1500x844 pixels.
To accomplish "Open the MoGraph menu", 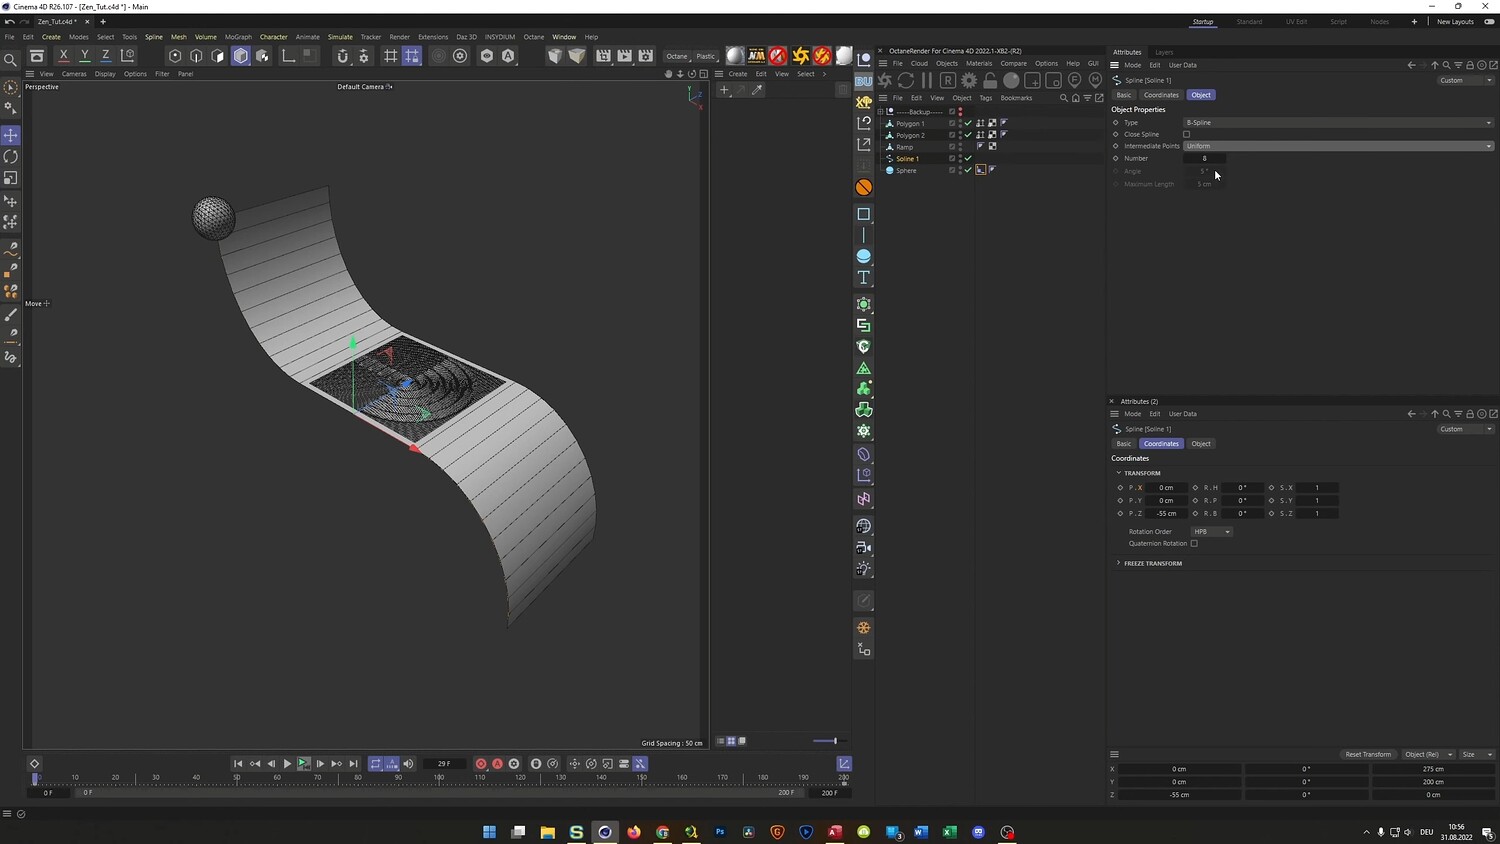I will point(238,37).
